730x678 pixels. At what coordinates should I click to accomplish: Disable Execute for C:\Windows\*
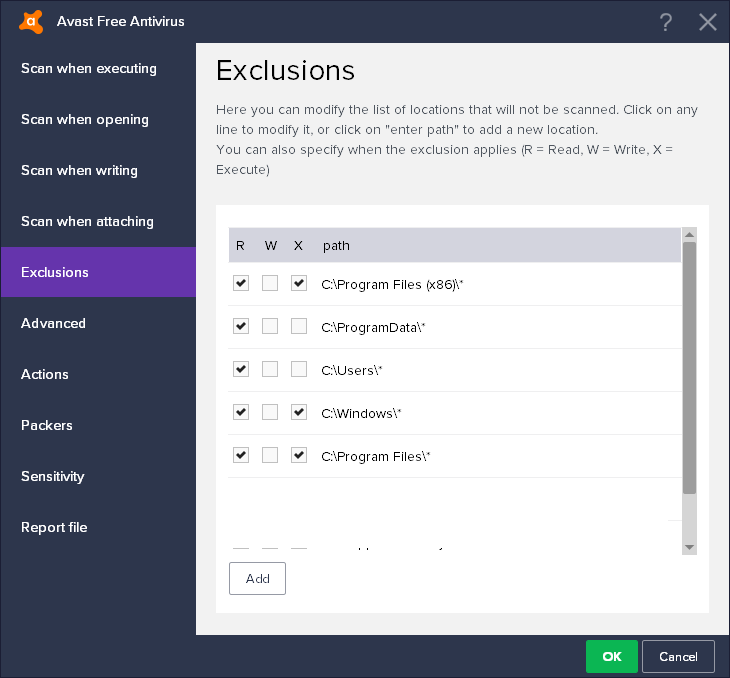click(299, 413)
